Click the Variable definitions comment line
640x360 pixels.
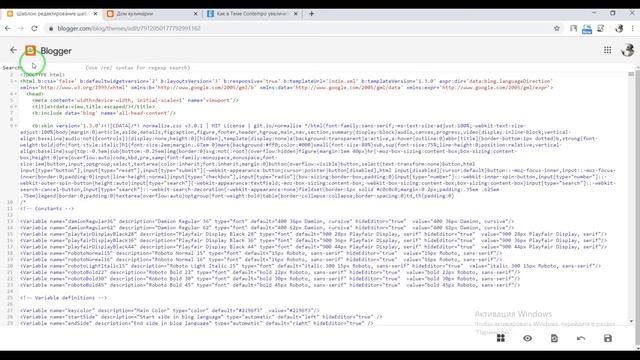tap(63, 298)
